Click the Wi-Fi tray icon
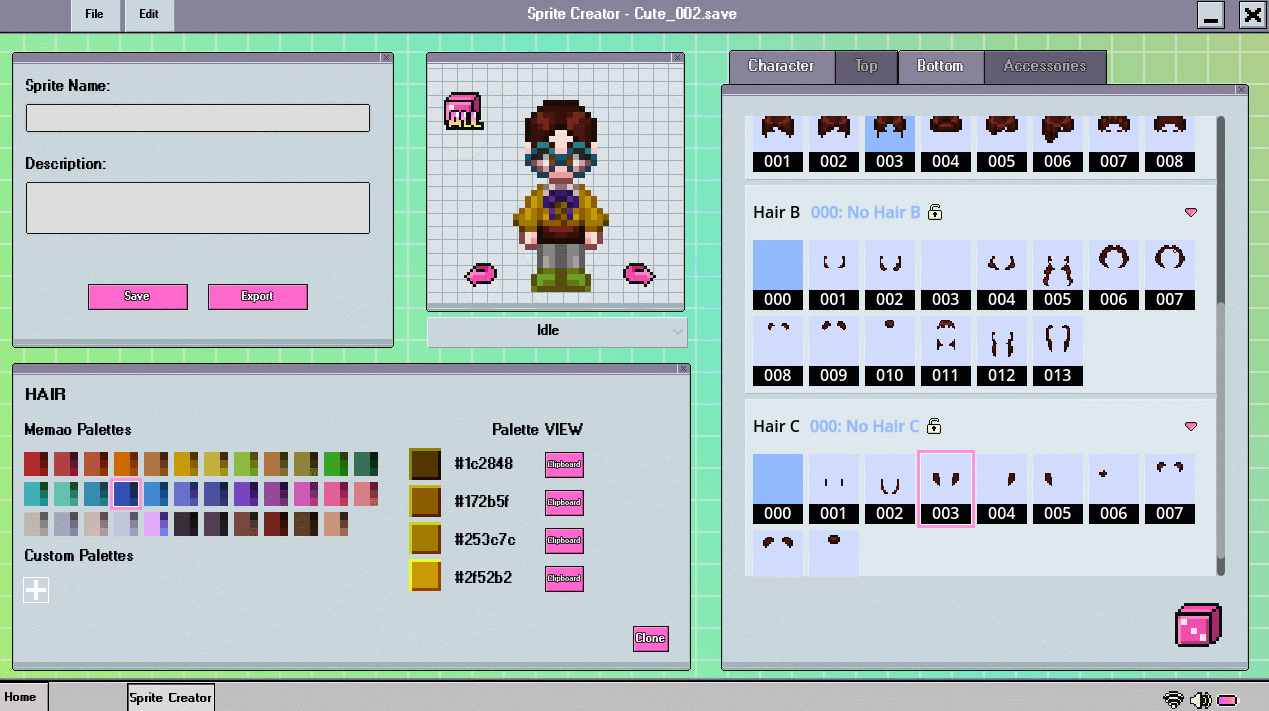The height and width of the screenshot is (711, 1269). (1174, 699)
